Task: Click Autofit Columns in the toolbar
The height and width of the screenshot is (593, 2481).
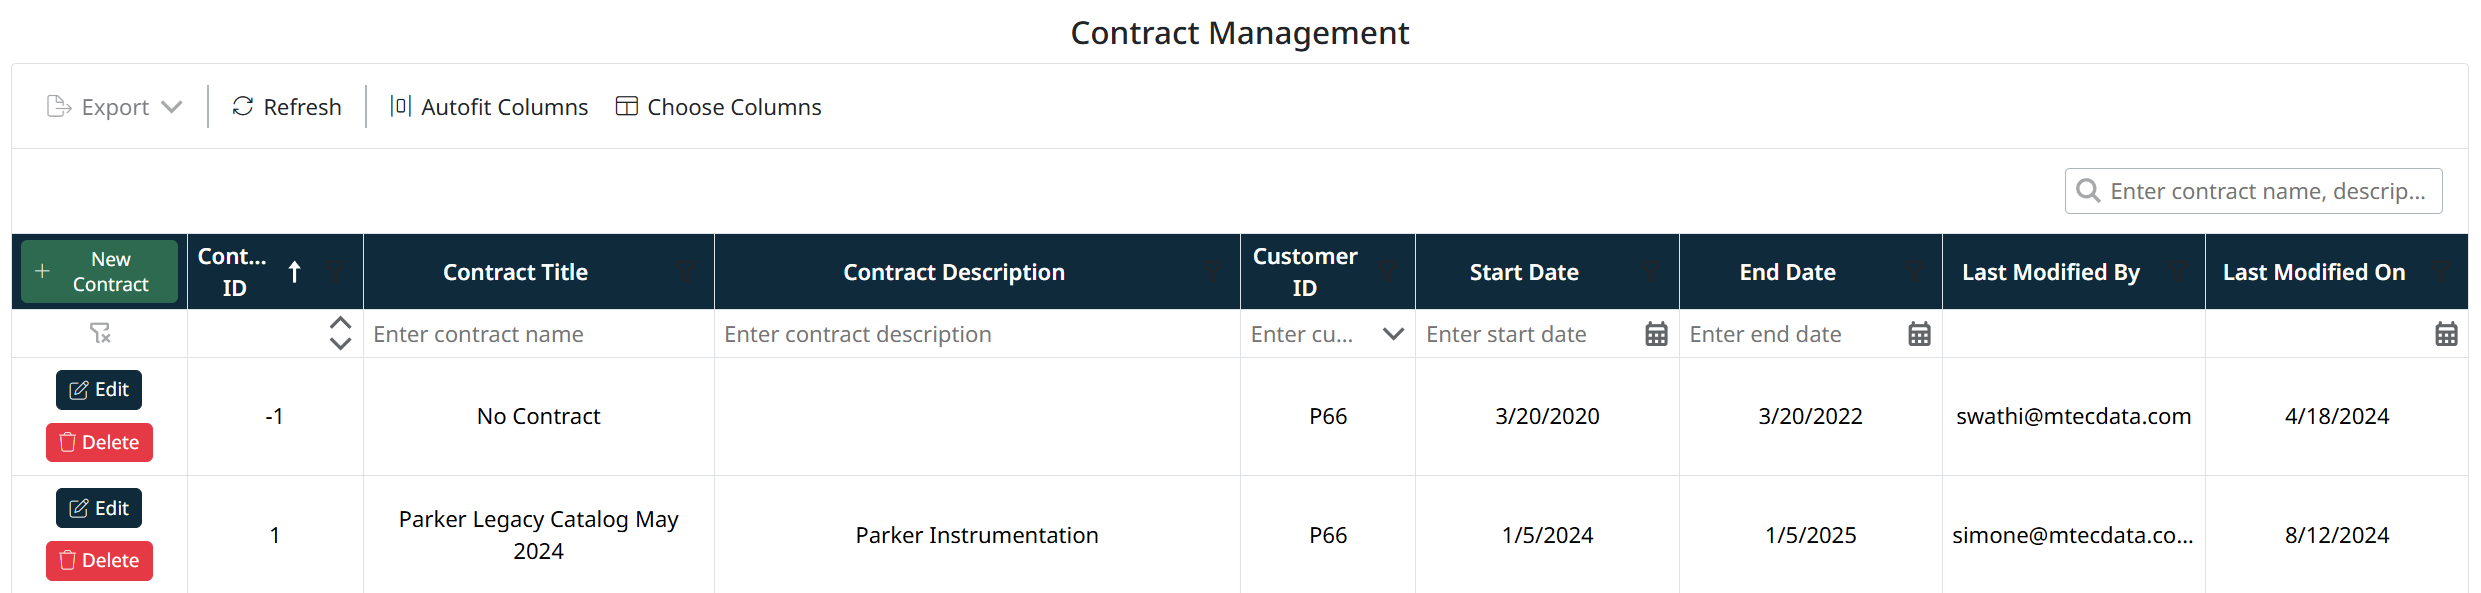Action: coord(489,107)
